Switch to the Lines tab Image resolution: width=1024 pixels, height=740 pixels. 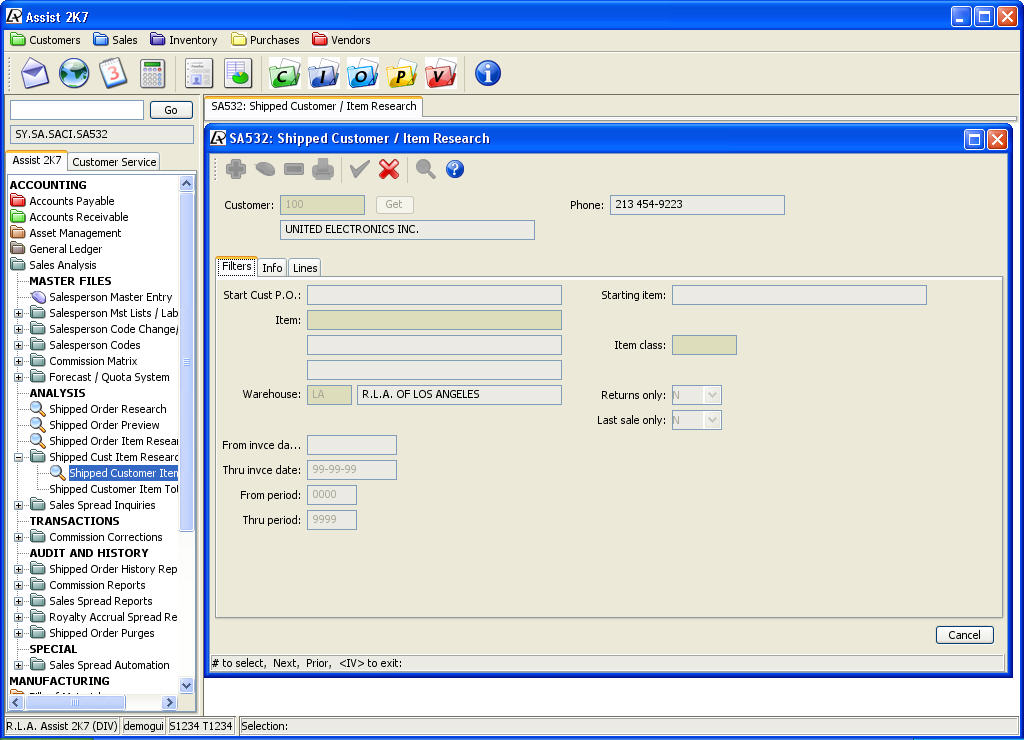click(x=304, y=268)
